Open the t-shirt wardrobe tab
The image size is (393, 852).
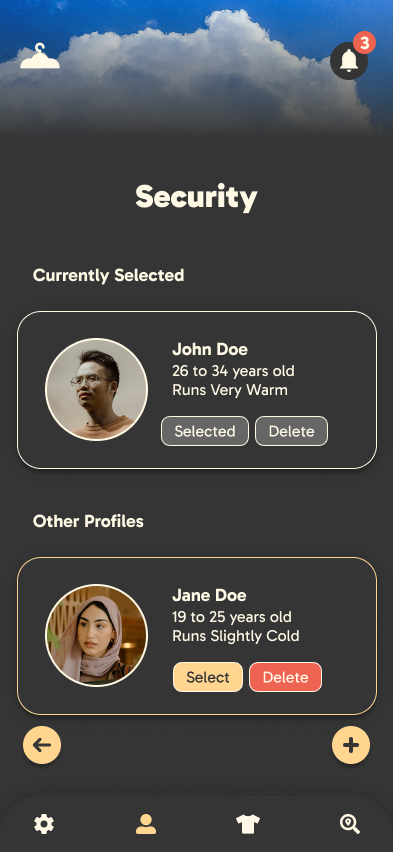(x=248, y=824)
